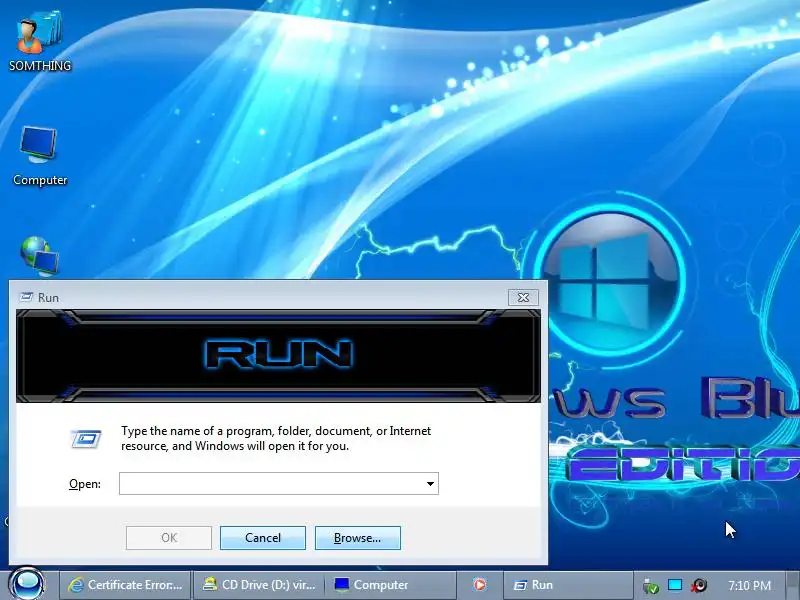Switch to Certificate Error Internet Explorer window
Screen dimensions: 800x600
[x=126, y=585]
